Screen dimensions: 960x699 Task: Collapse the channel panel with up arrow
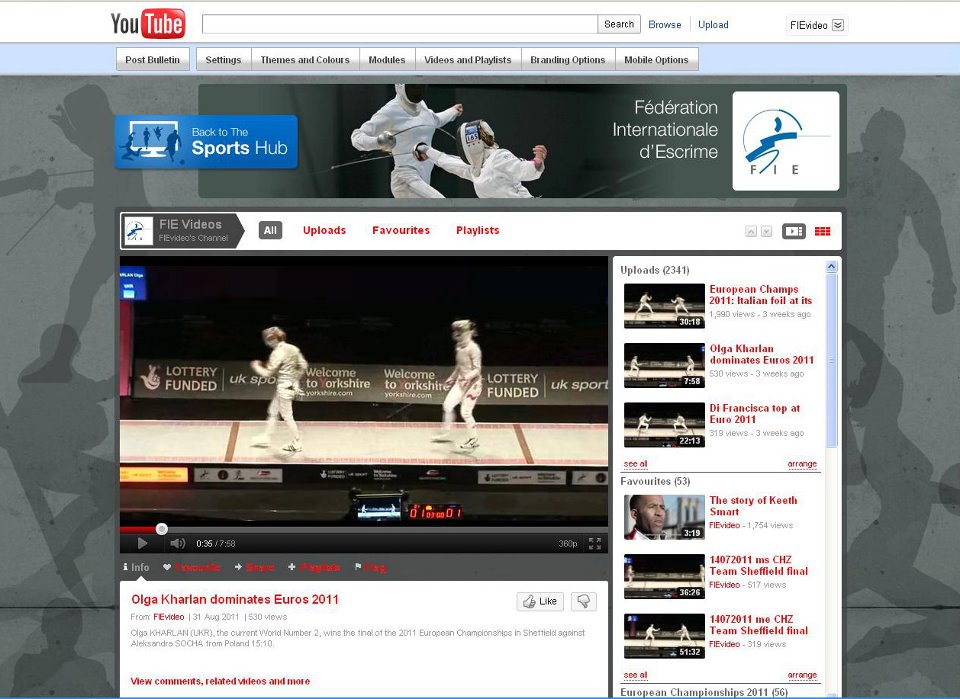coord(751,232)
